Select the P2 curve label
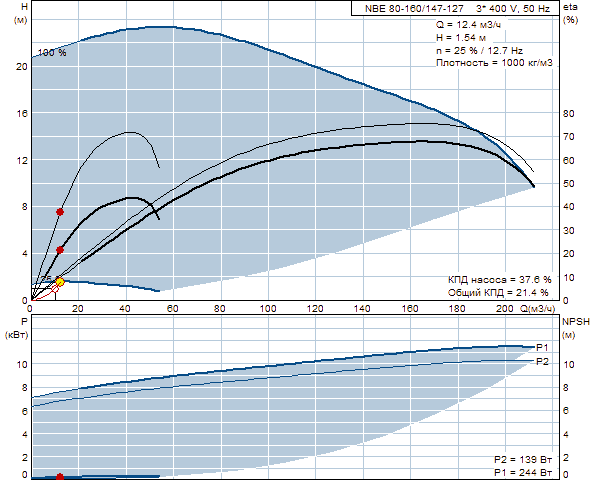The width and height of the screenshot is (592, 480). (x=542, y=361)
